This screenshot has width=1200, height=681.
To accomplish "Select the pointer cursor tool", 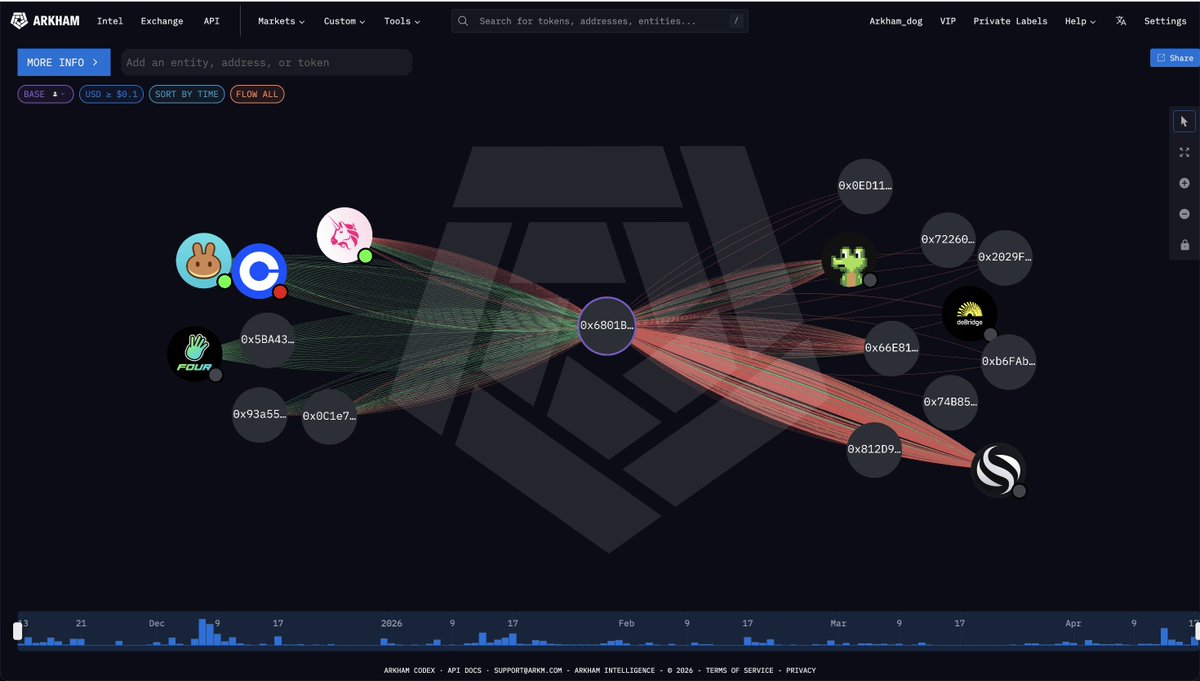I will pyautogui.click(x=1184, y=121).
